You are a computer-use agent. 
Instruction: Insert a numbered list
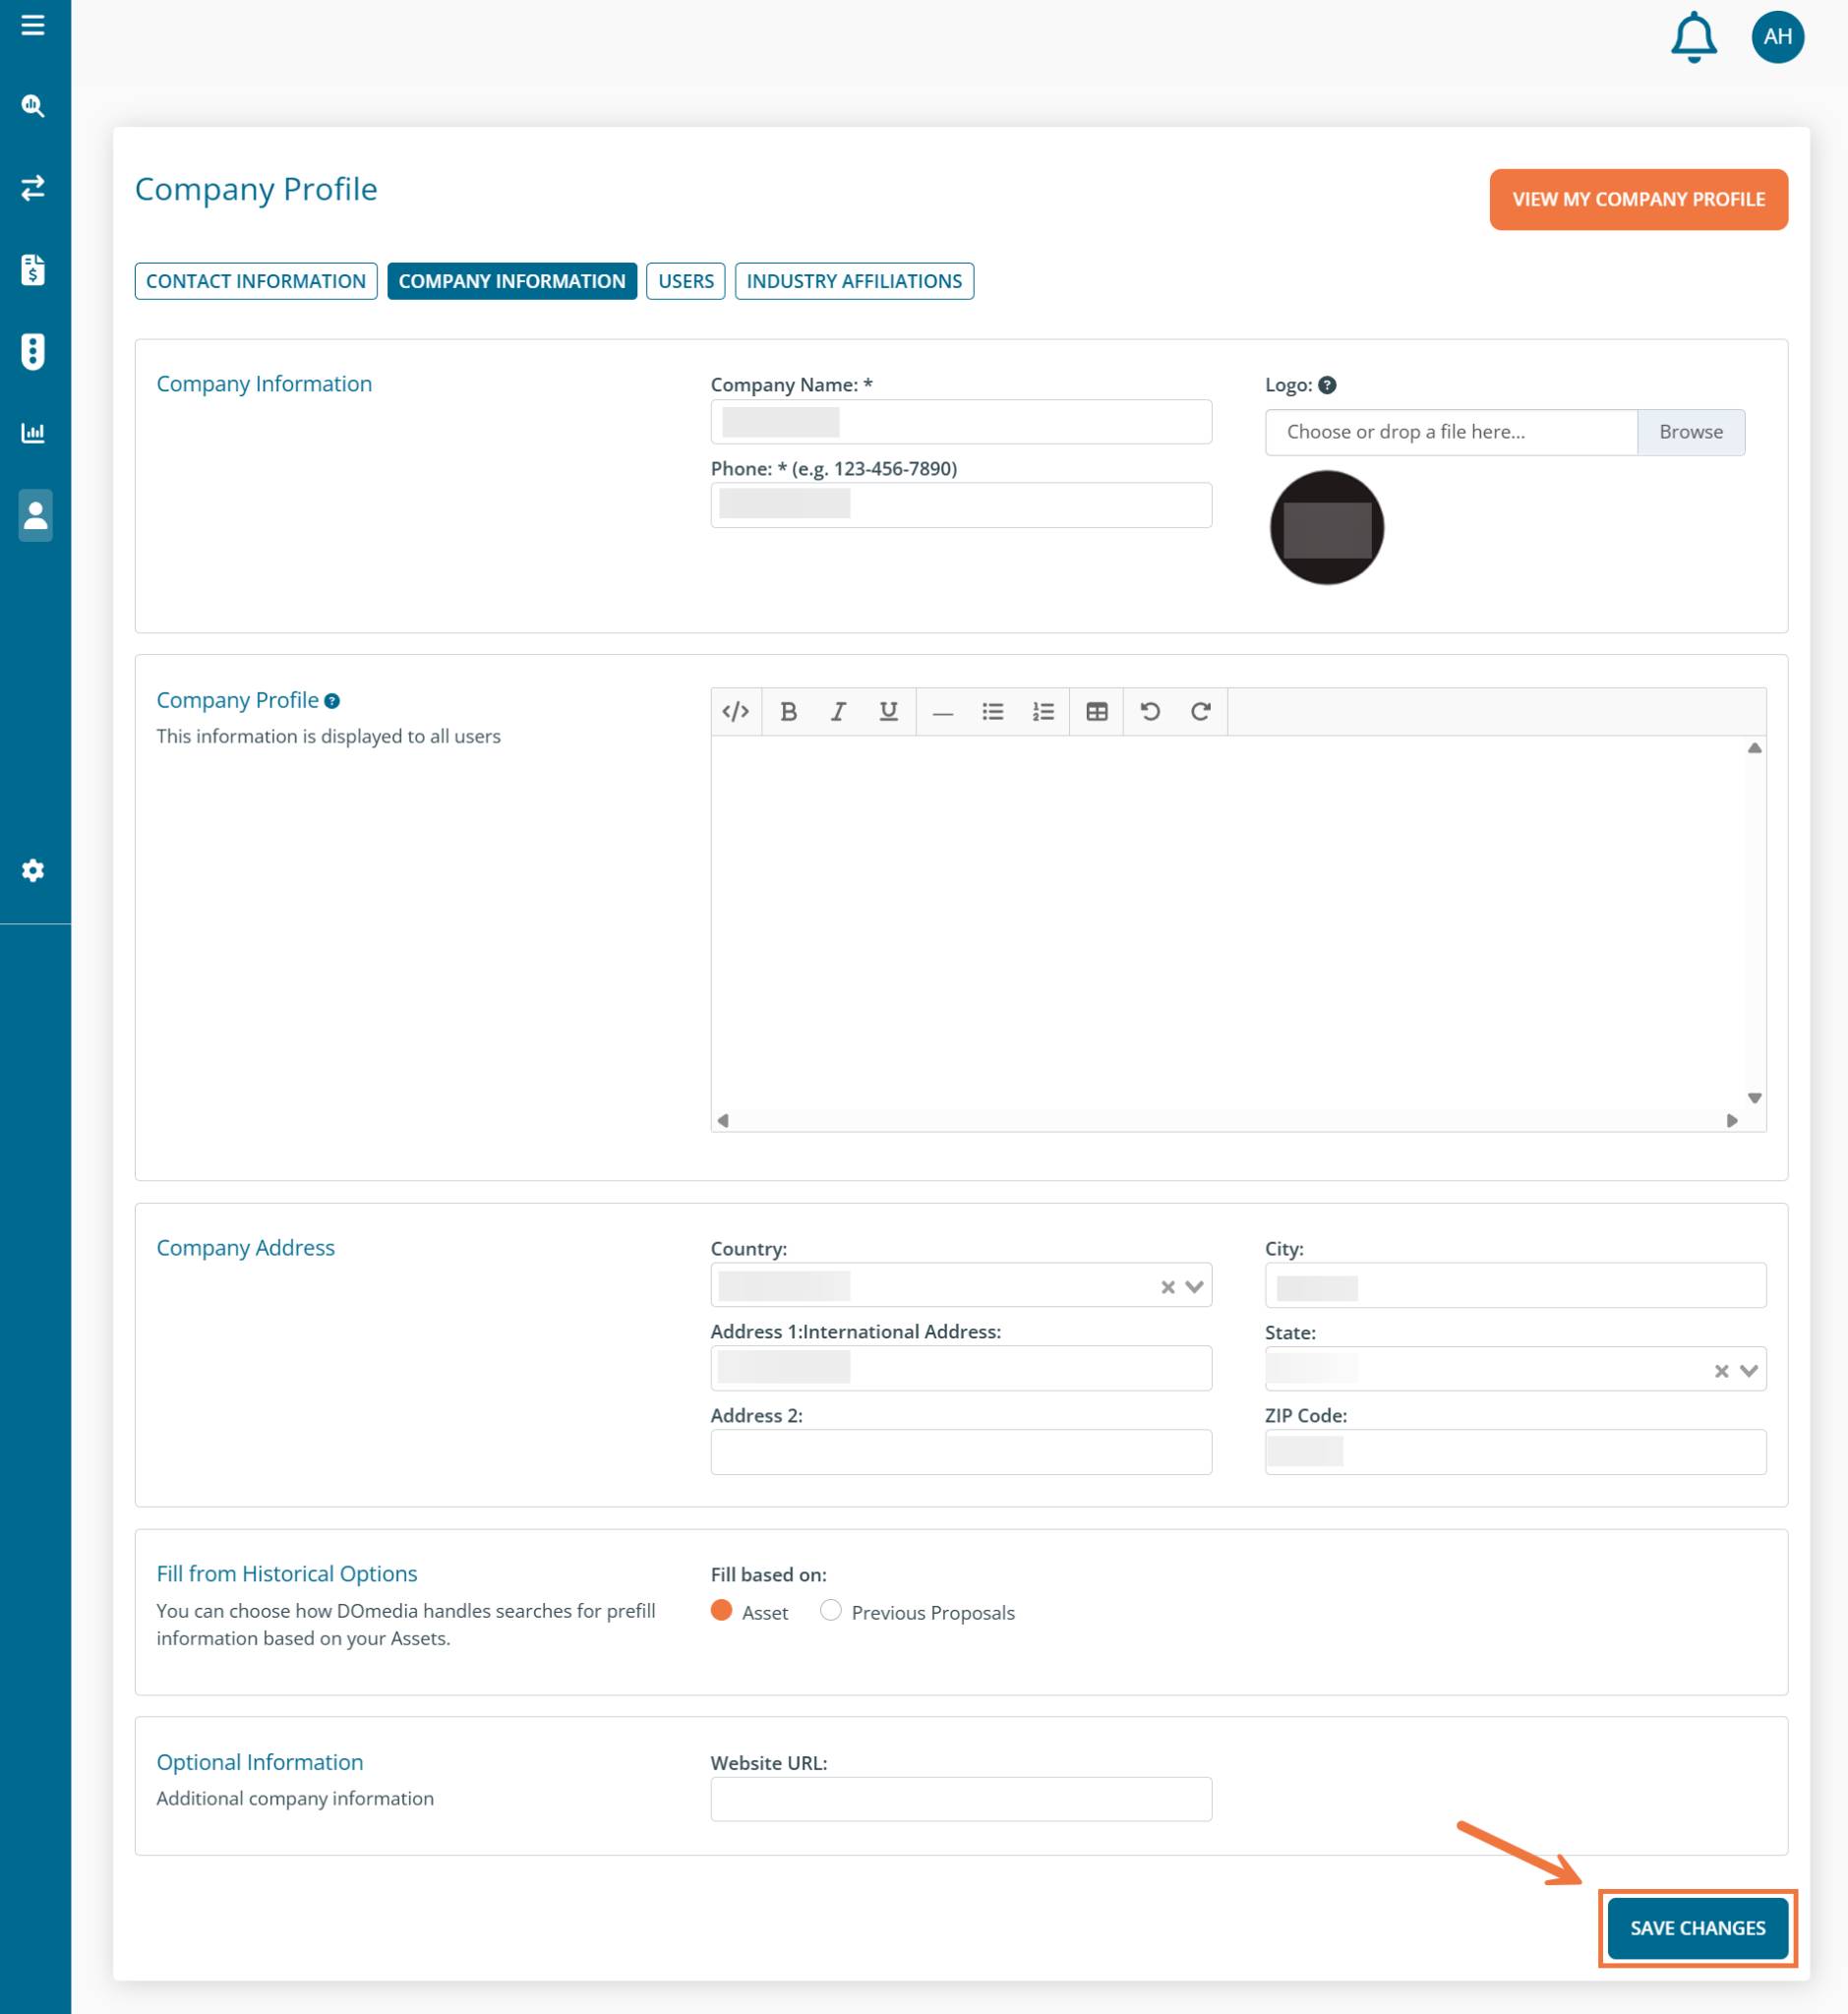tap(1043, 711)
